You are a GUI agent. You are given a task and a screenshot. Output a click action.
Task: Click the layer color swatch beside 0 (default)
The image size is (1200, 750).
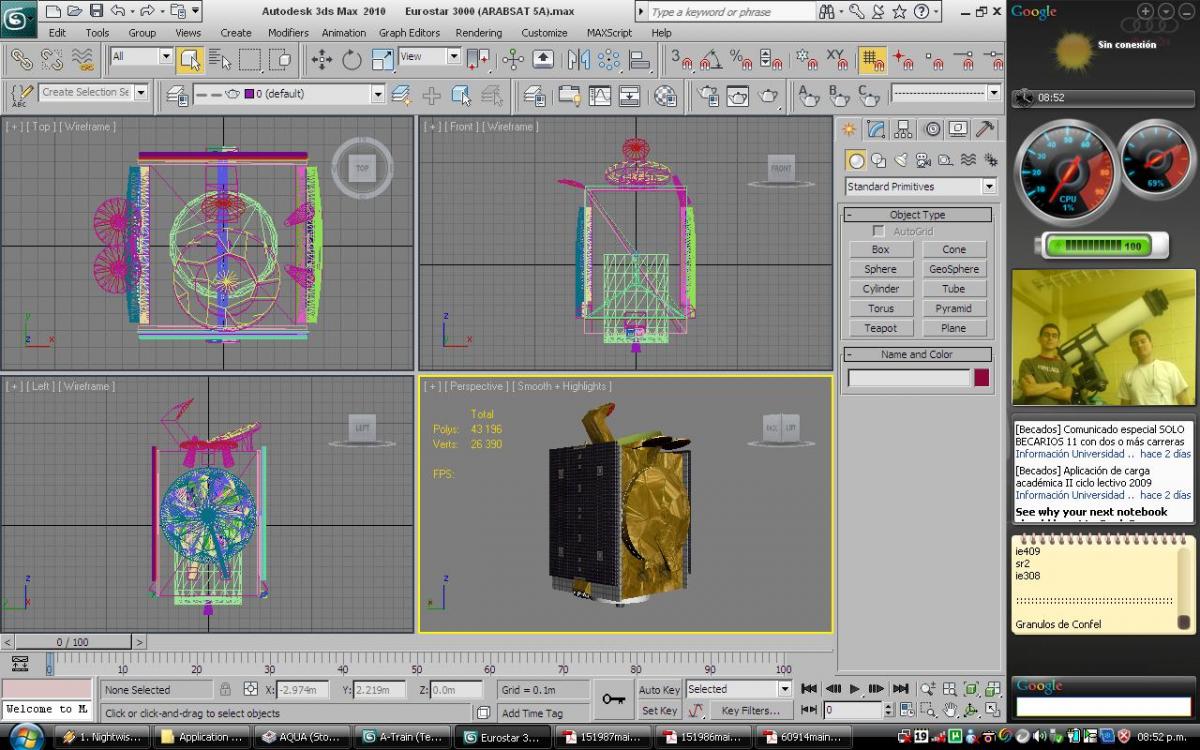point(250,94)
